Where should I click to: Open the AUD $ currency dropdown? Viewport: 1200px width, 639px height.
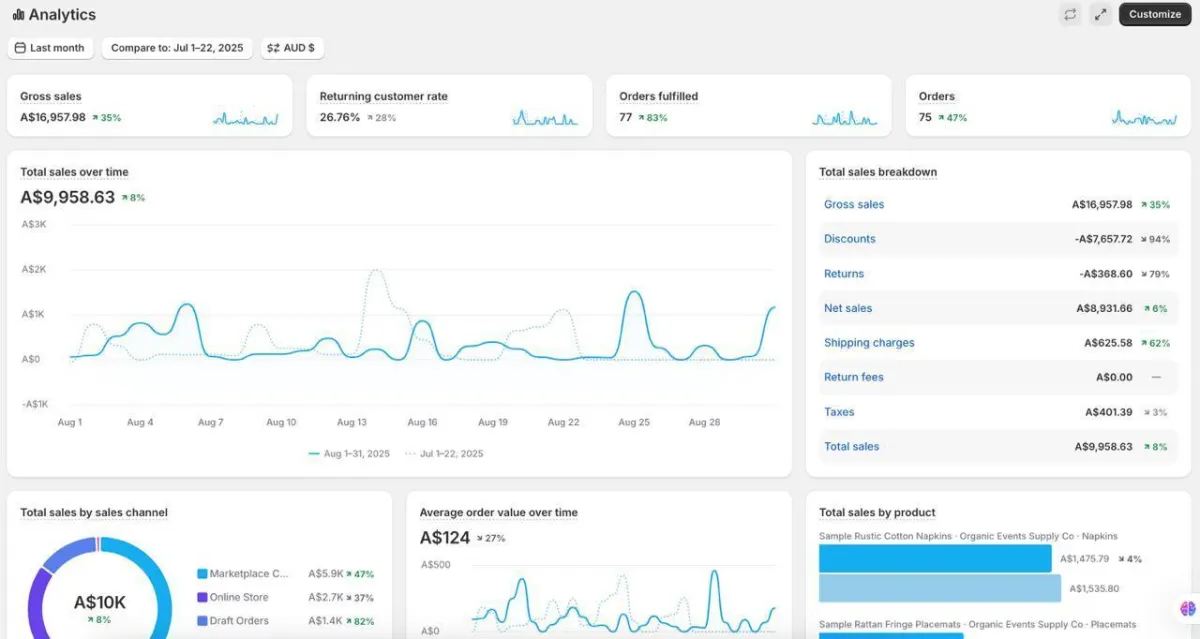[291, 48]
